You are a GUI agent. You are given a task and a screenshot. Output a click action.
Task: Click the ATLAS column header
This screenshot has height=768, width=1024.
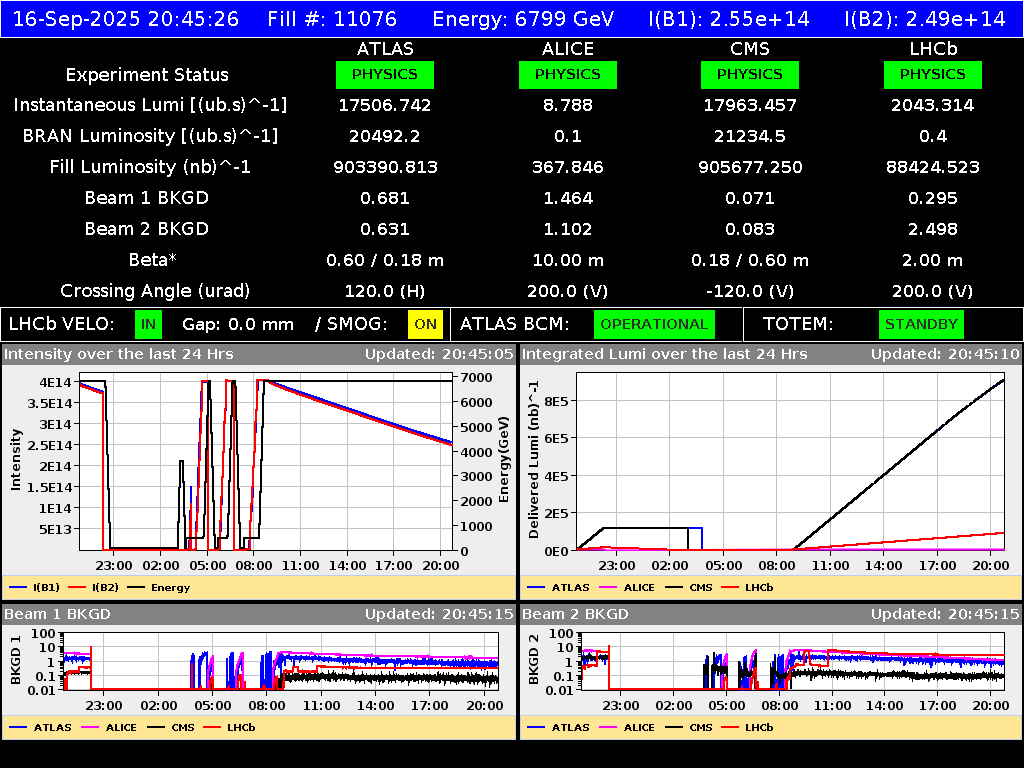pos(385,49)
